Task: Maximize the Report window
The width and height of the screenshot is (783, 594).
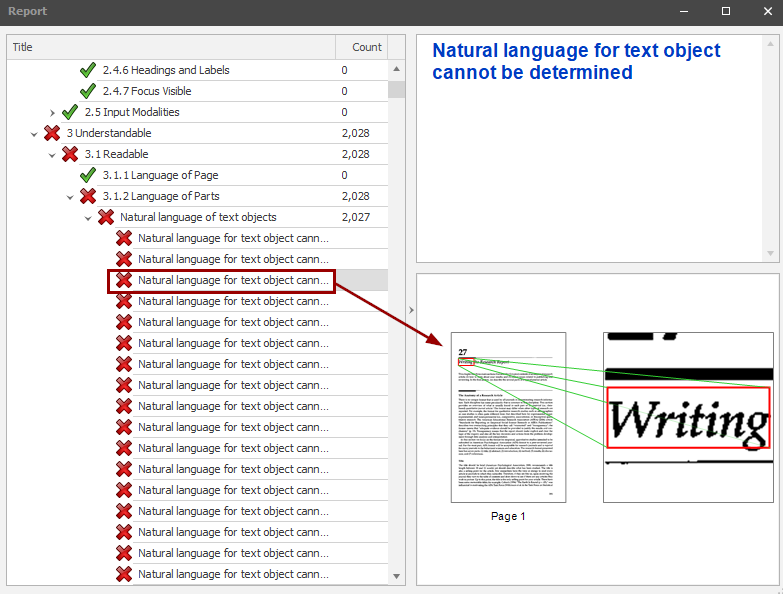Action: click(x=726, y=11)
